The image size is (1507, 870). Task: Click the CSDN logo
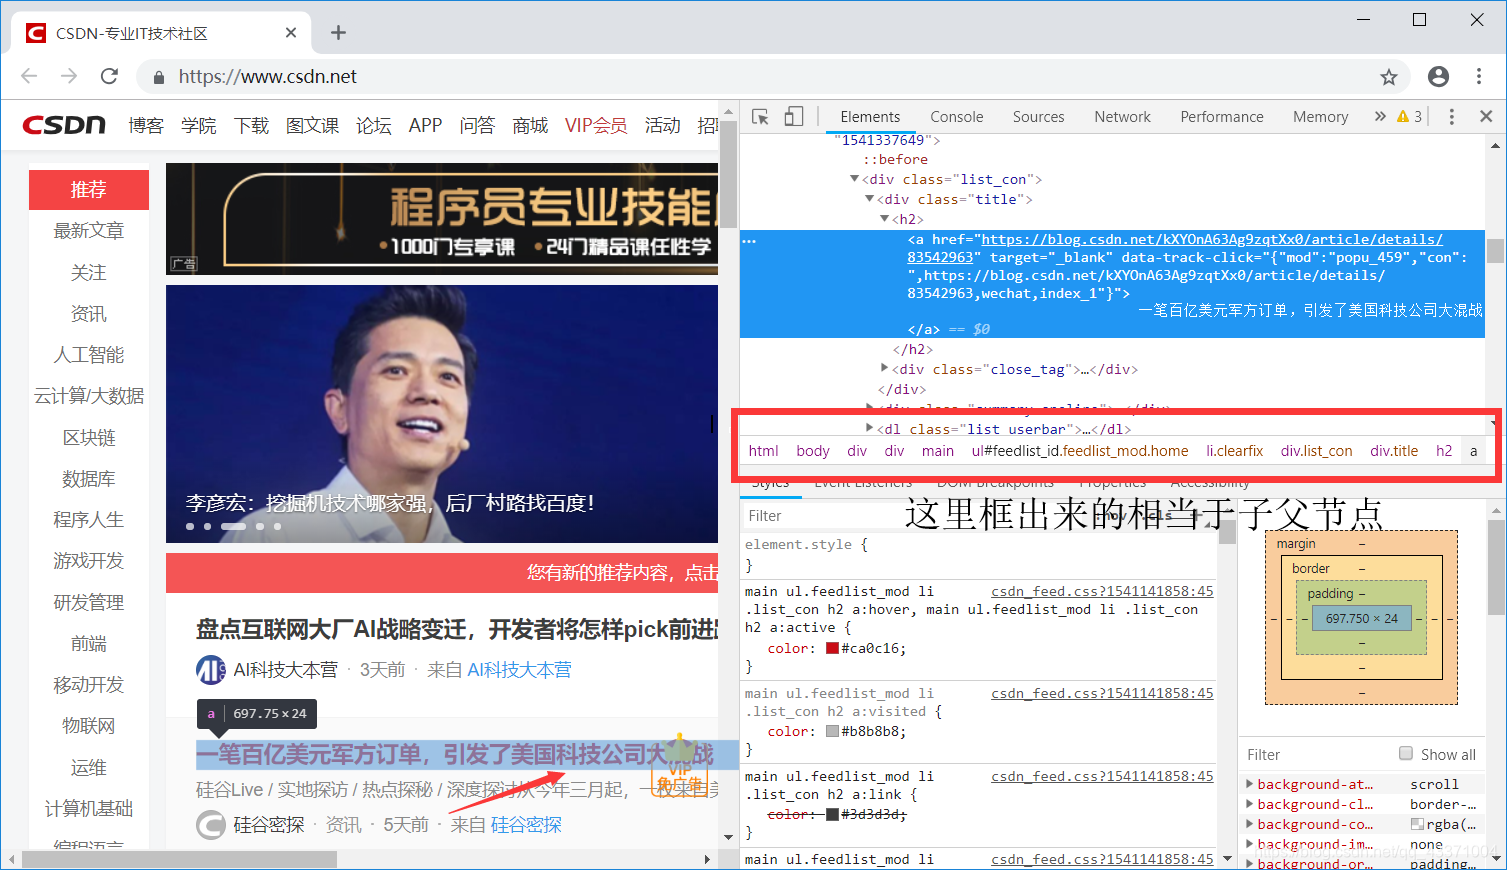[64, 125]
